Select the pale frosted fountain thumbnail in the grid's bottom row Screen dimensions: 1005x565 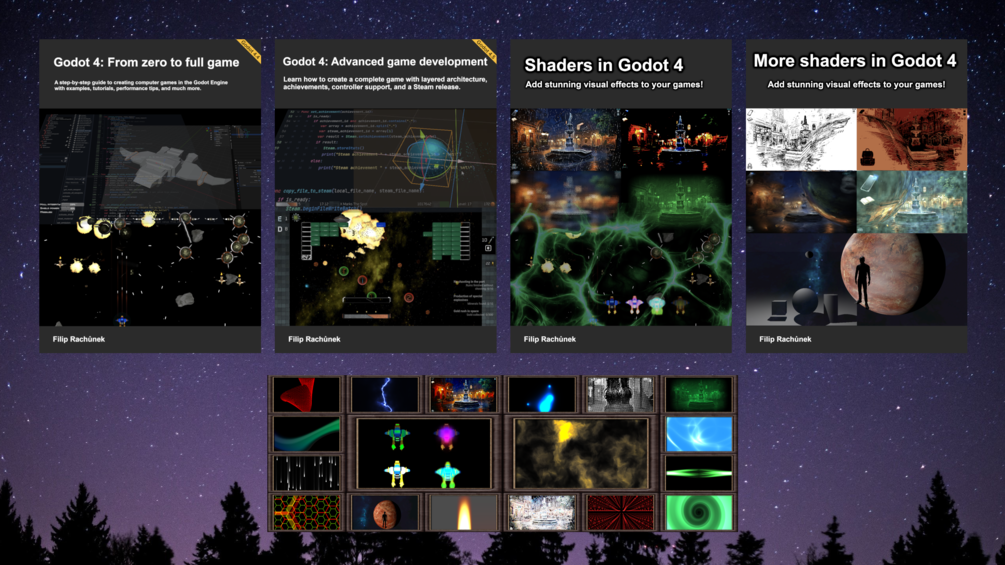pos(542,512)
